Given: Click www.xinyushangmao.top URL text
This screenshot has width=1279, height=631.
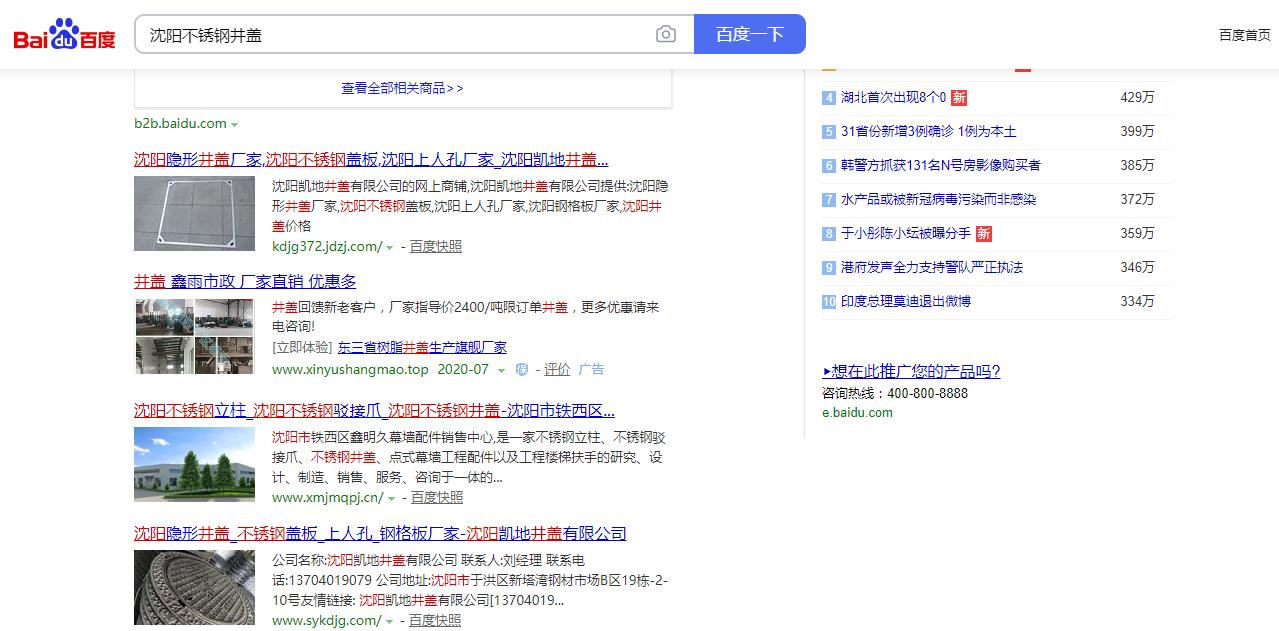Looking at the screenshot, I should point(350,369).
